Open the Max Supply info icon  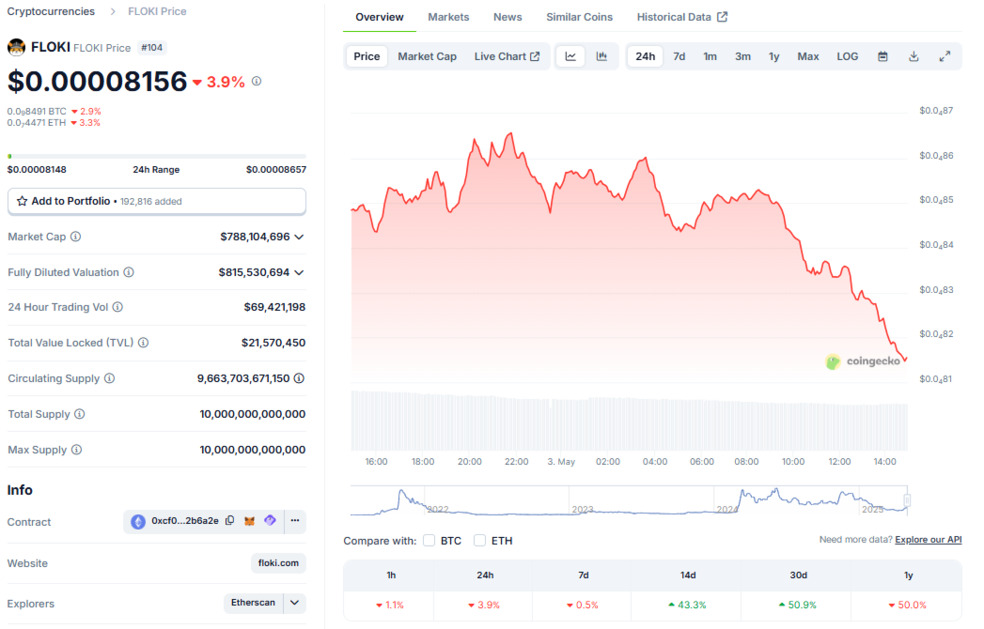pos(77,449)
